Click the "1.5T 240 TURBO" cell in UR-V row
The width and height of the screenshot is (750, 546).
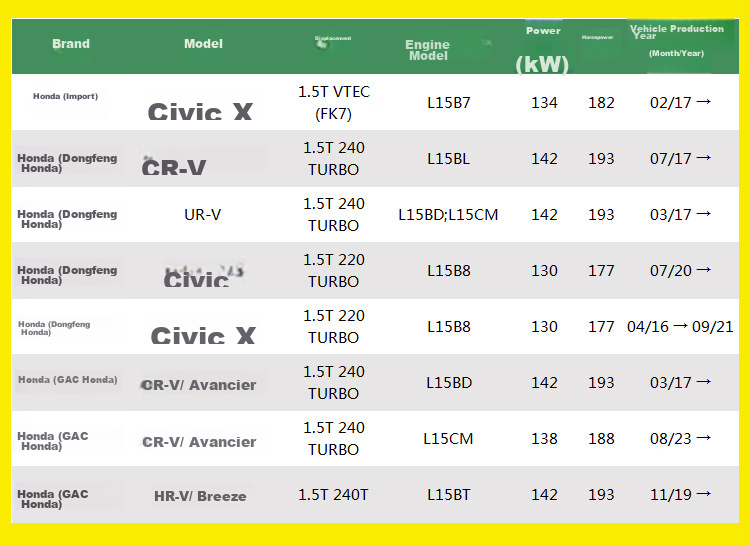point(334,215)
